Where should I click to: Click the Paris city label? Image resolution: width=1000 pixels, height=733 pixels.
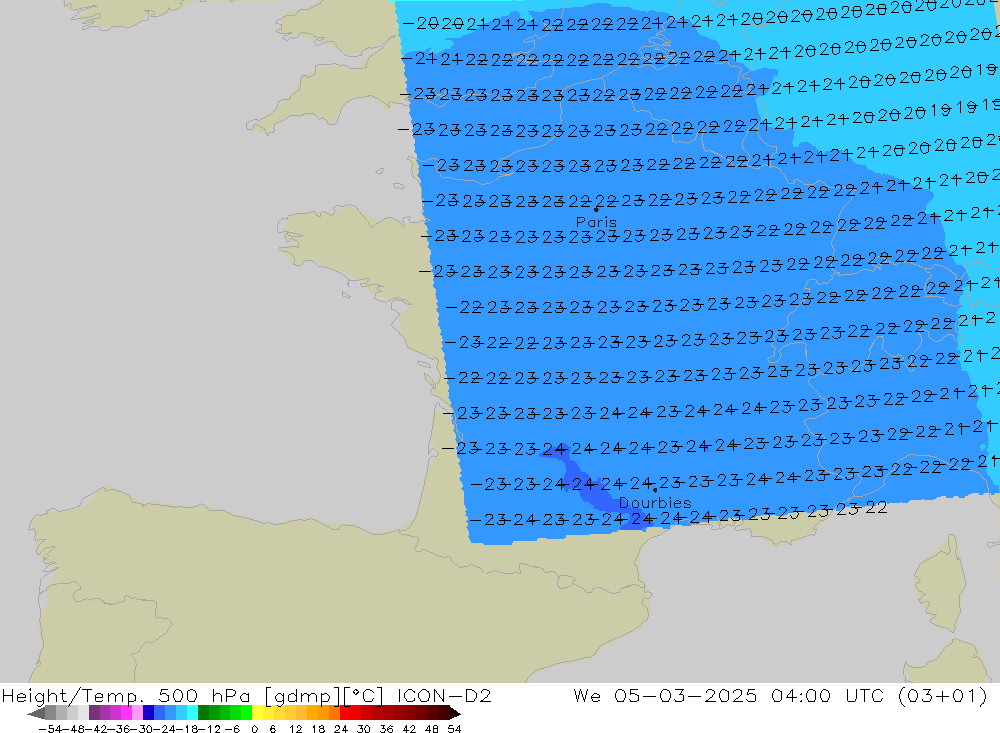[x=596, y=222]
